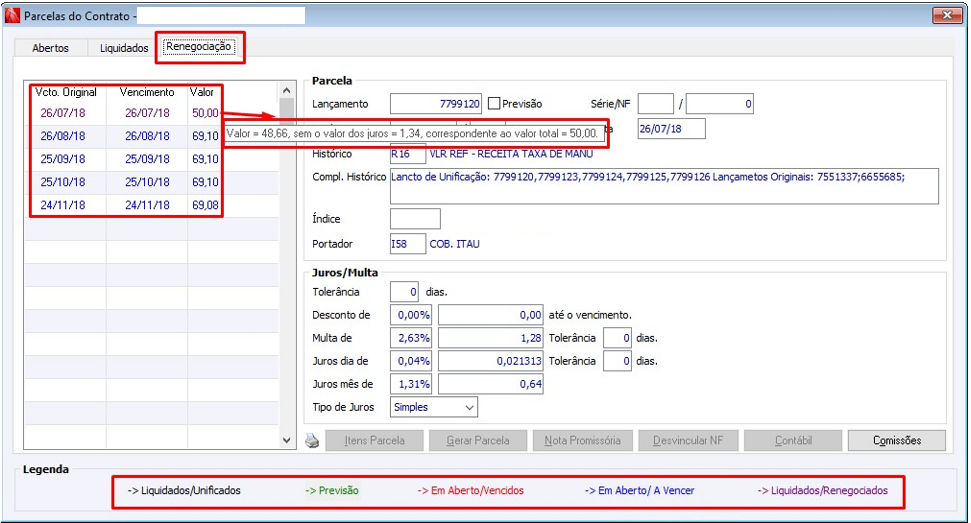The width and height of the screenshot is (971, 523).
Task: Toggle the Previsão checkbox
Action: (494, 103)
